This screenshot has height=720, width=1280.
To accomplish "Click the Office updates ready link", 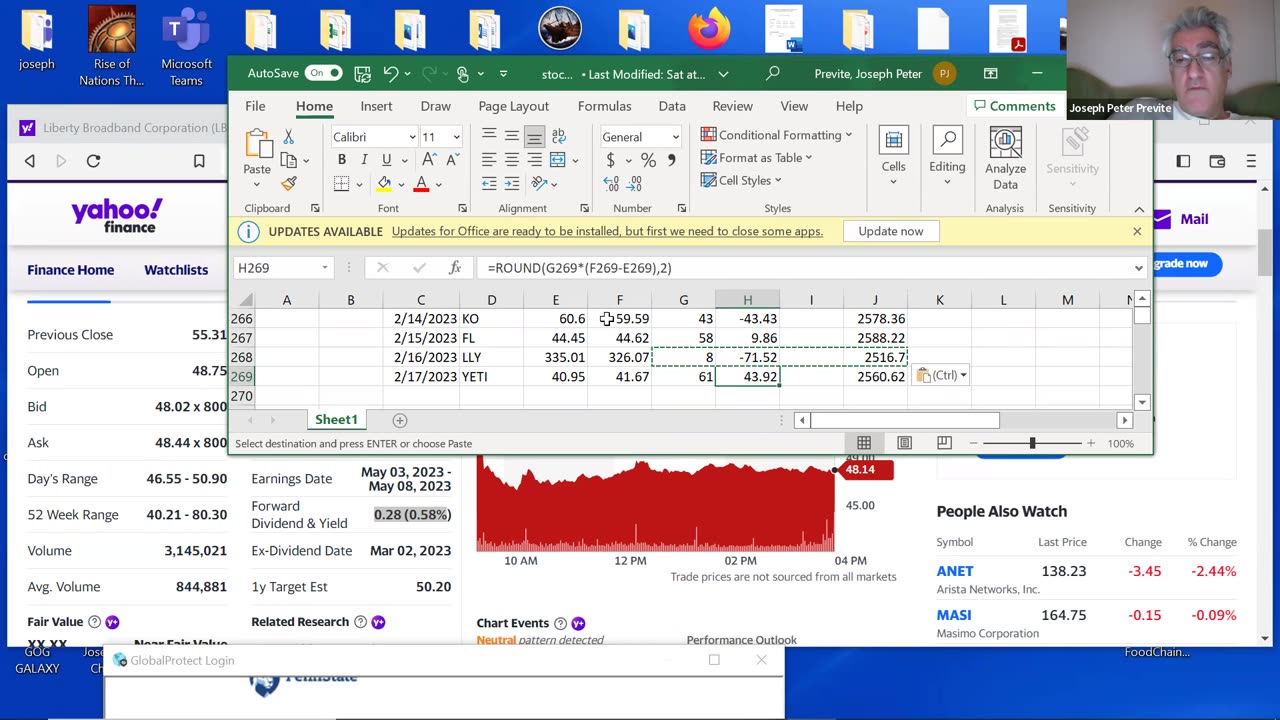I will click(x=607, y=231).
